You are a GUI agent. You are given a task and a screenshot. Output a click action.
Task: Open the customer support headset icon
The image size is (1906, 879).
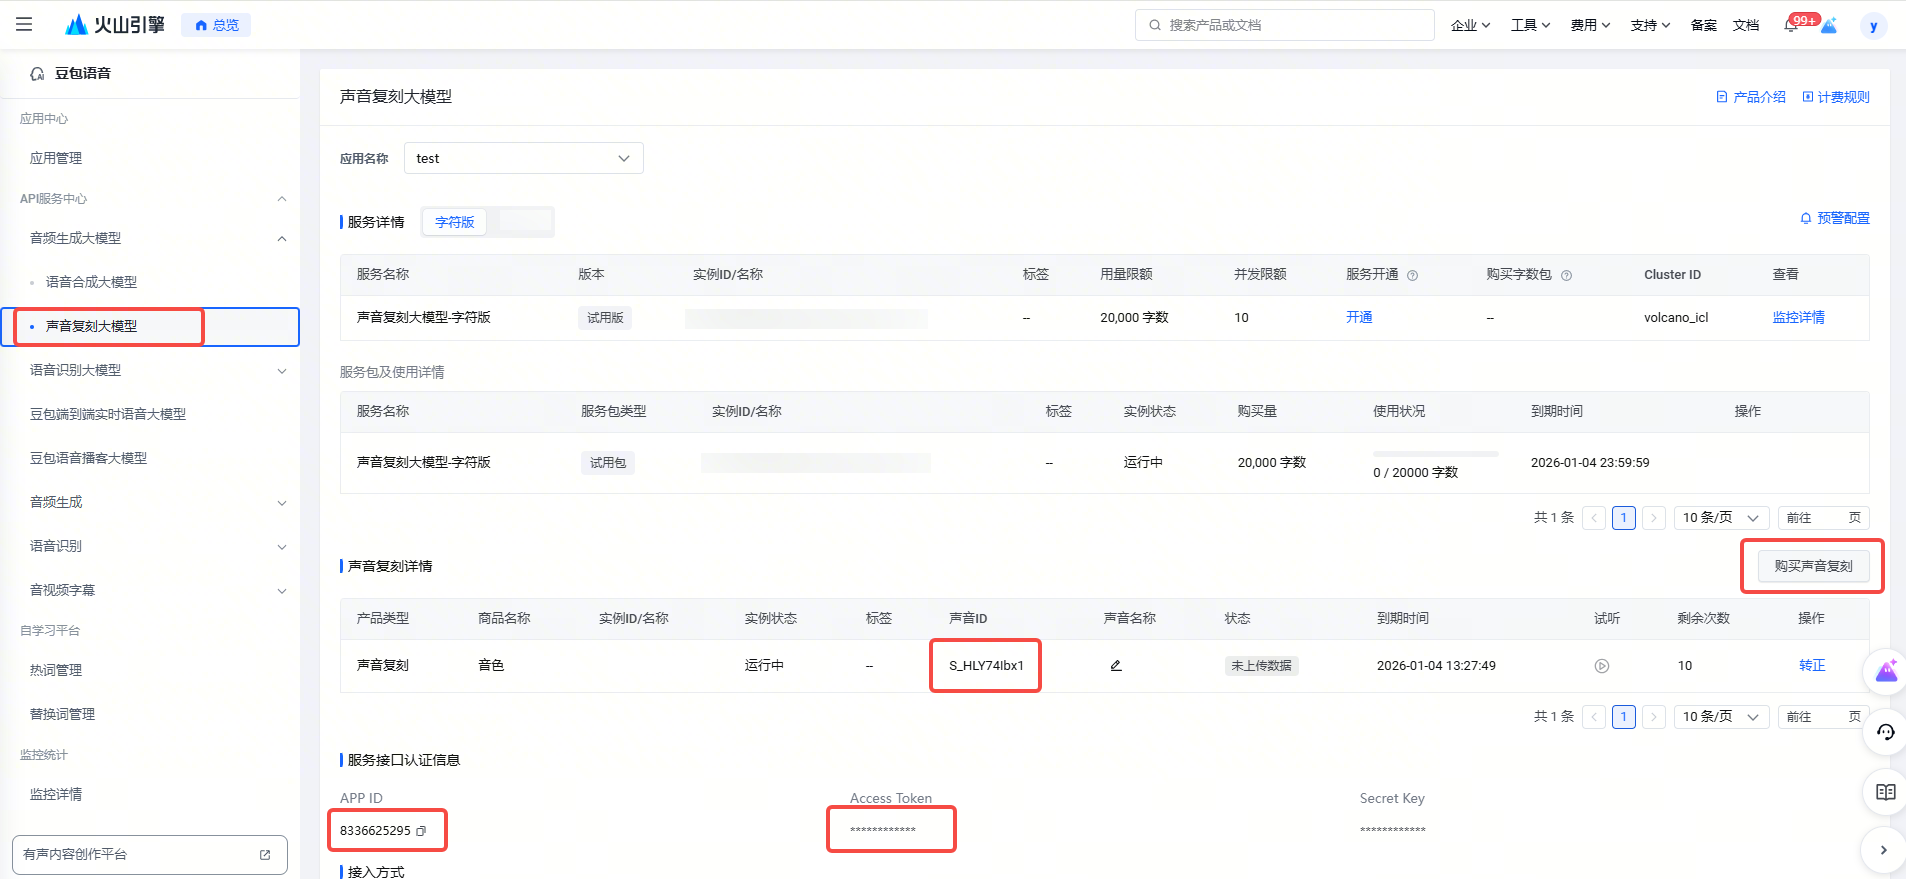point(1885,732)
